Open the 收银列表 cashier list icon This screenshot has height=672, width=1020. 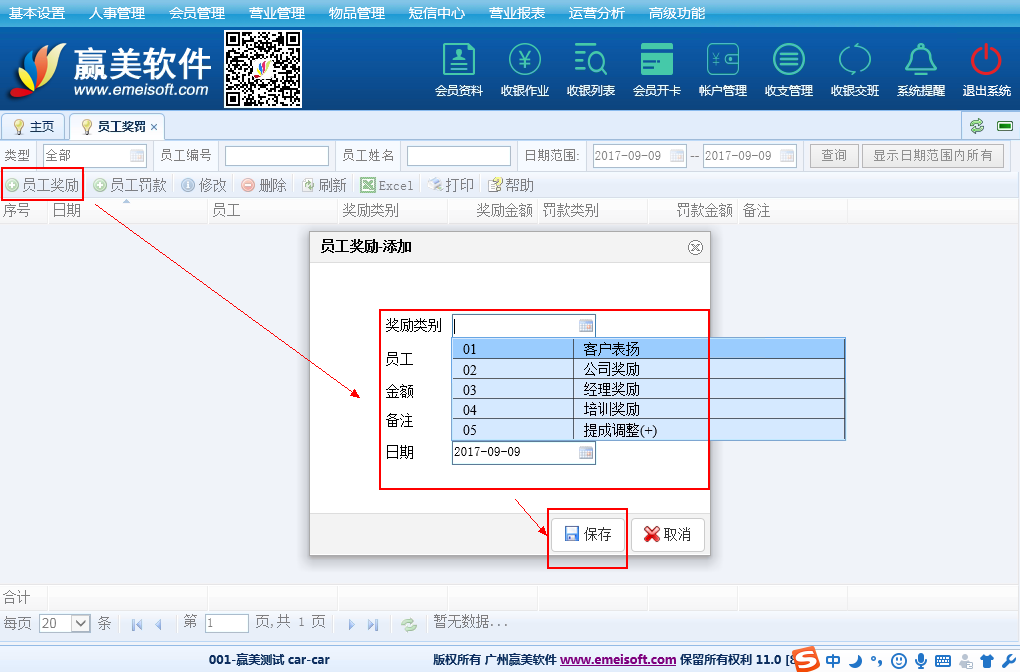pyautogui.click(x=590, y=70)
